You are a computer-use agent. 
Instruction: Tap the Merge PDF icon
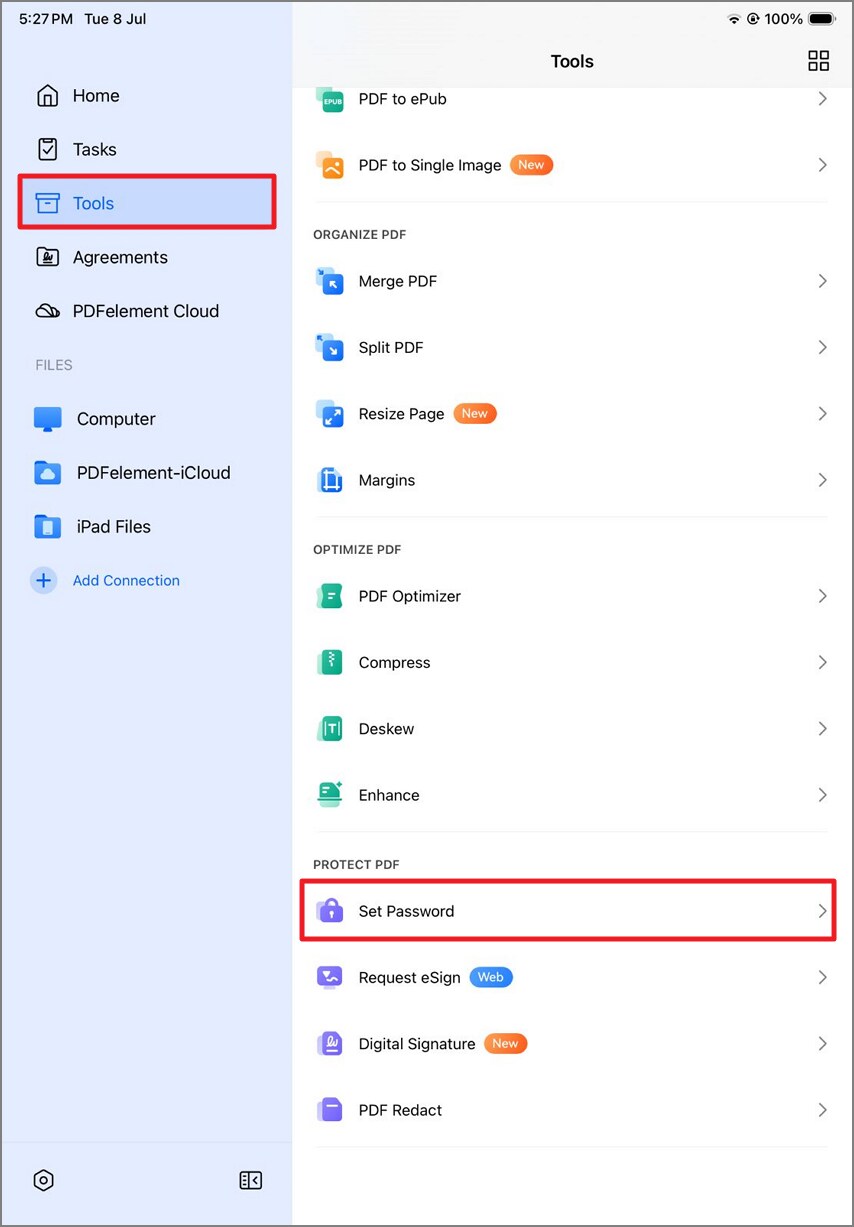coord(329,281)
